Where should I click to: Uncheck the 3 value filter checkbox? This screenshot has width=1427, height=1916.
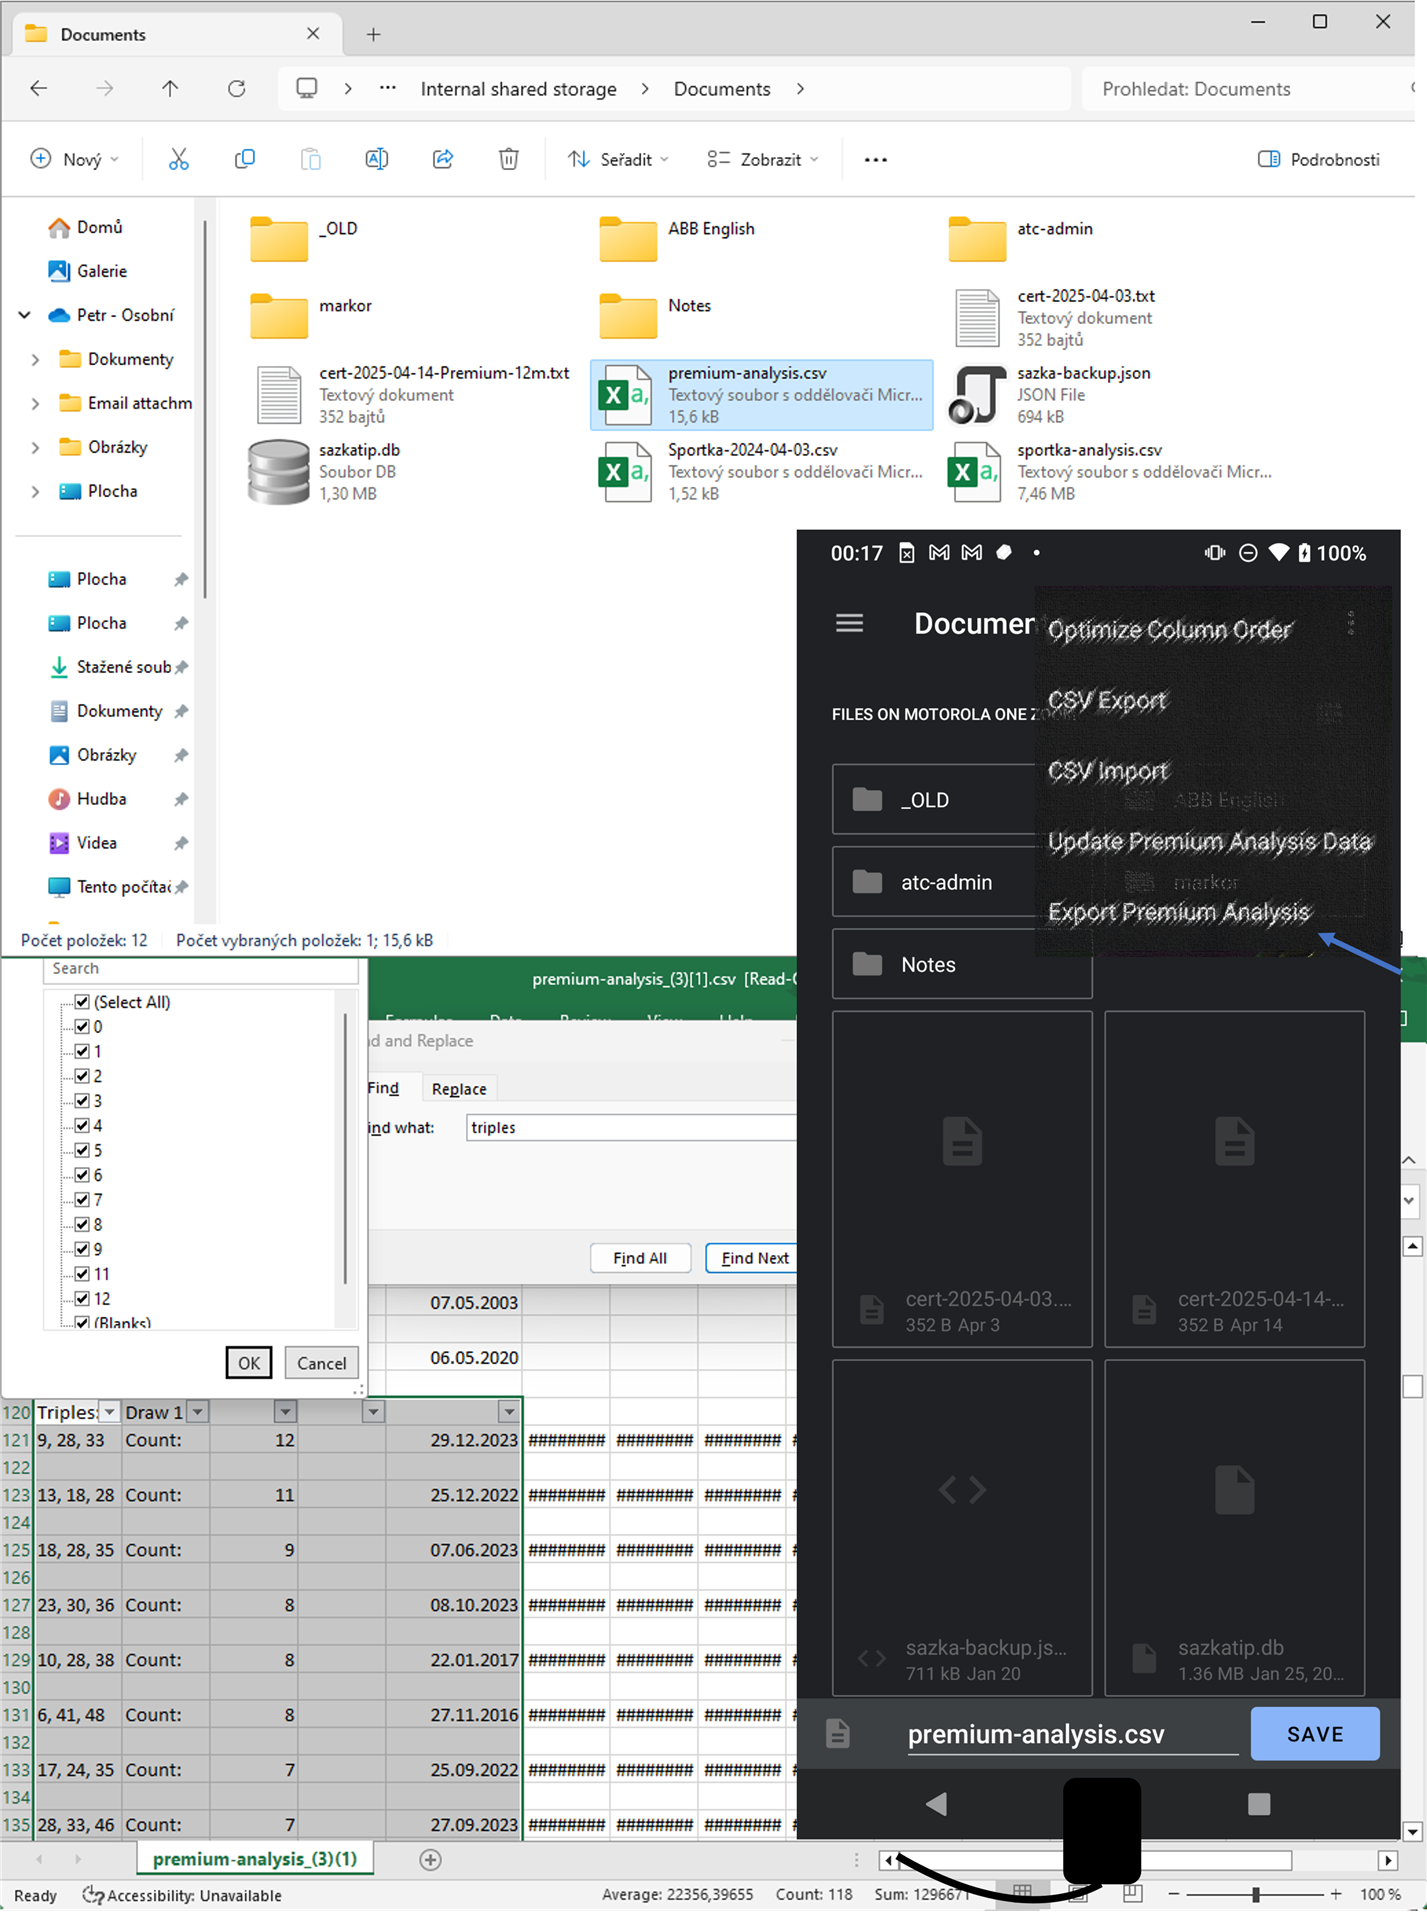[x=82, y=1101]
